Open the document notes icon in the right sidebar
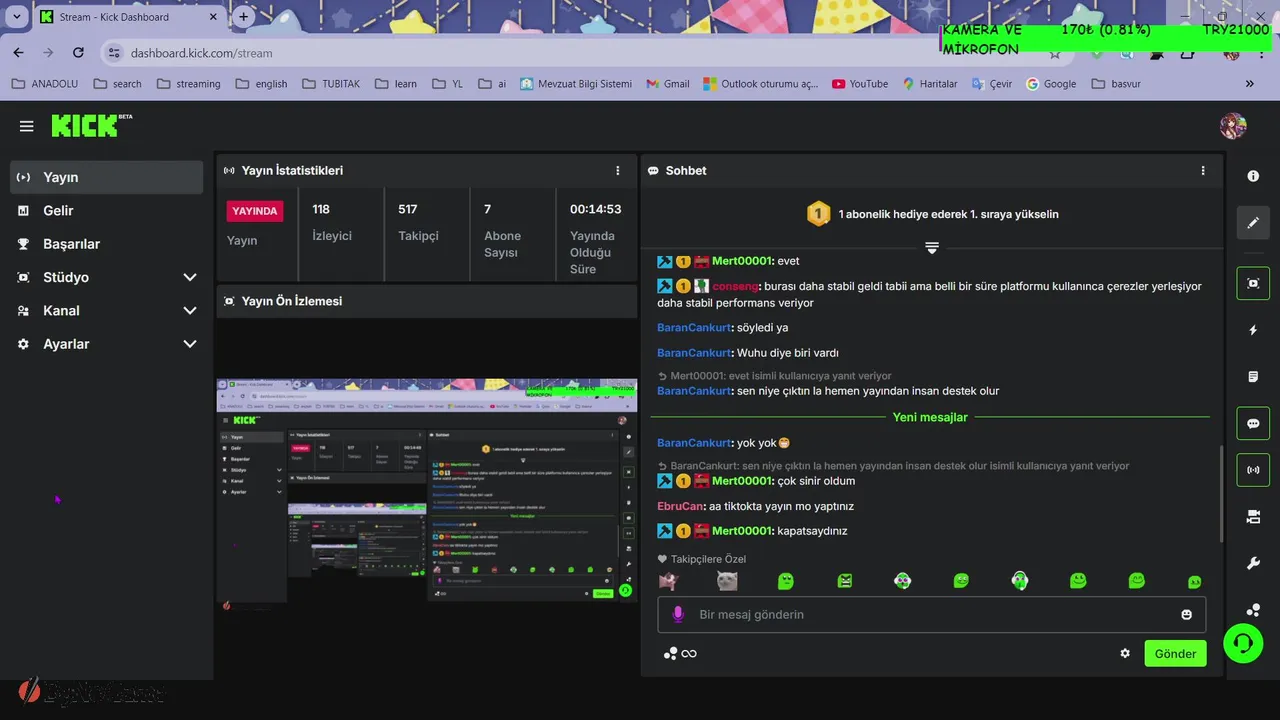This screenshot has height=720, width=1280. [1253, 377]
